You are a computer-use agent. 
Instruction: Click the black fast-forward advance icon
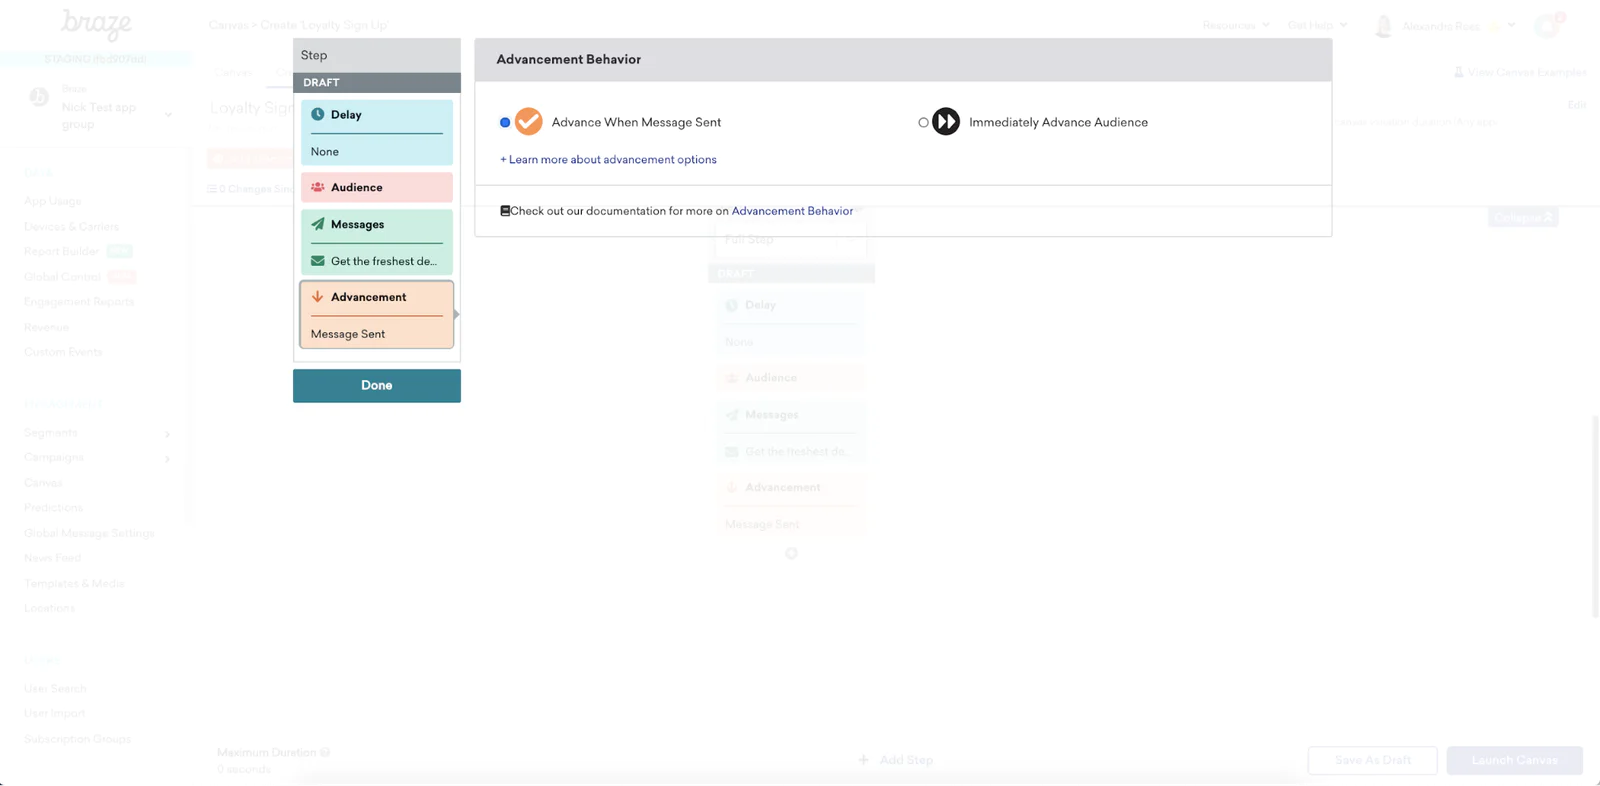click(946, 122)
